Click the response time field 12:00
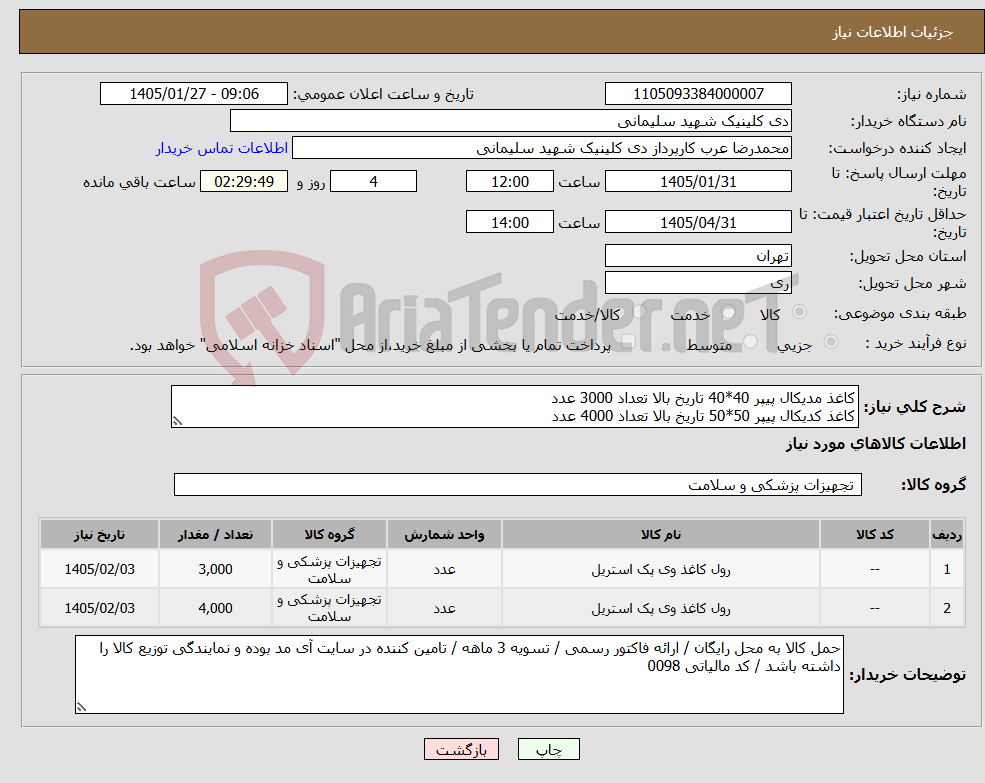 (x=509, y=182)
